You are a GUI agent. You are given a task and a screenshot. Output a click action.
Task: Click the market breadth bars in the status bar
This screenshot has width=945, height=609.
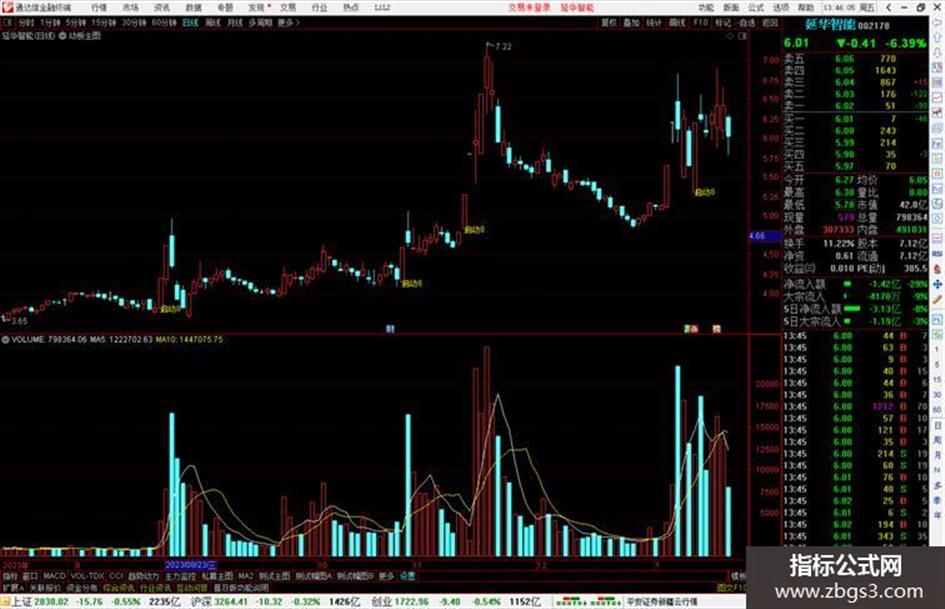tap(588, 602)
